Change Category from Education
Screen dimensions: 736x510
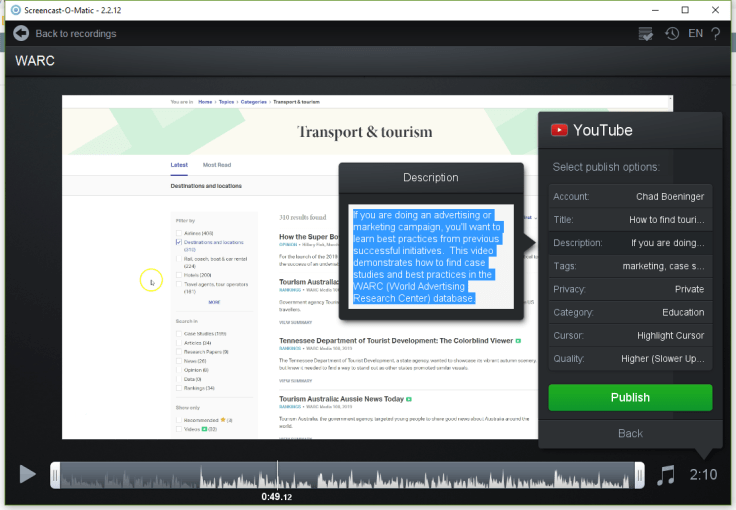point(630,312)
